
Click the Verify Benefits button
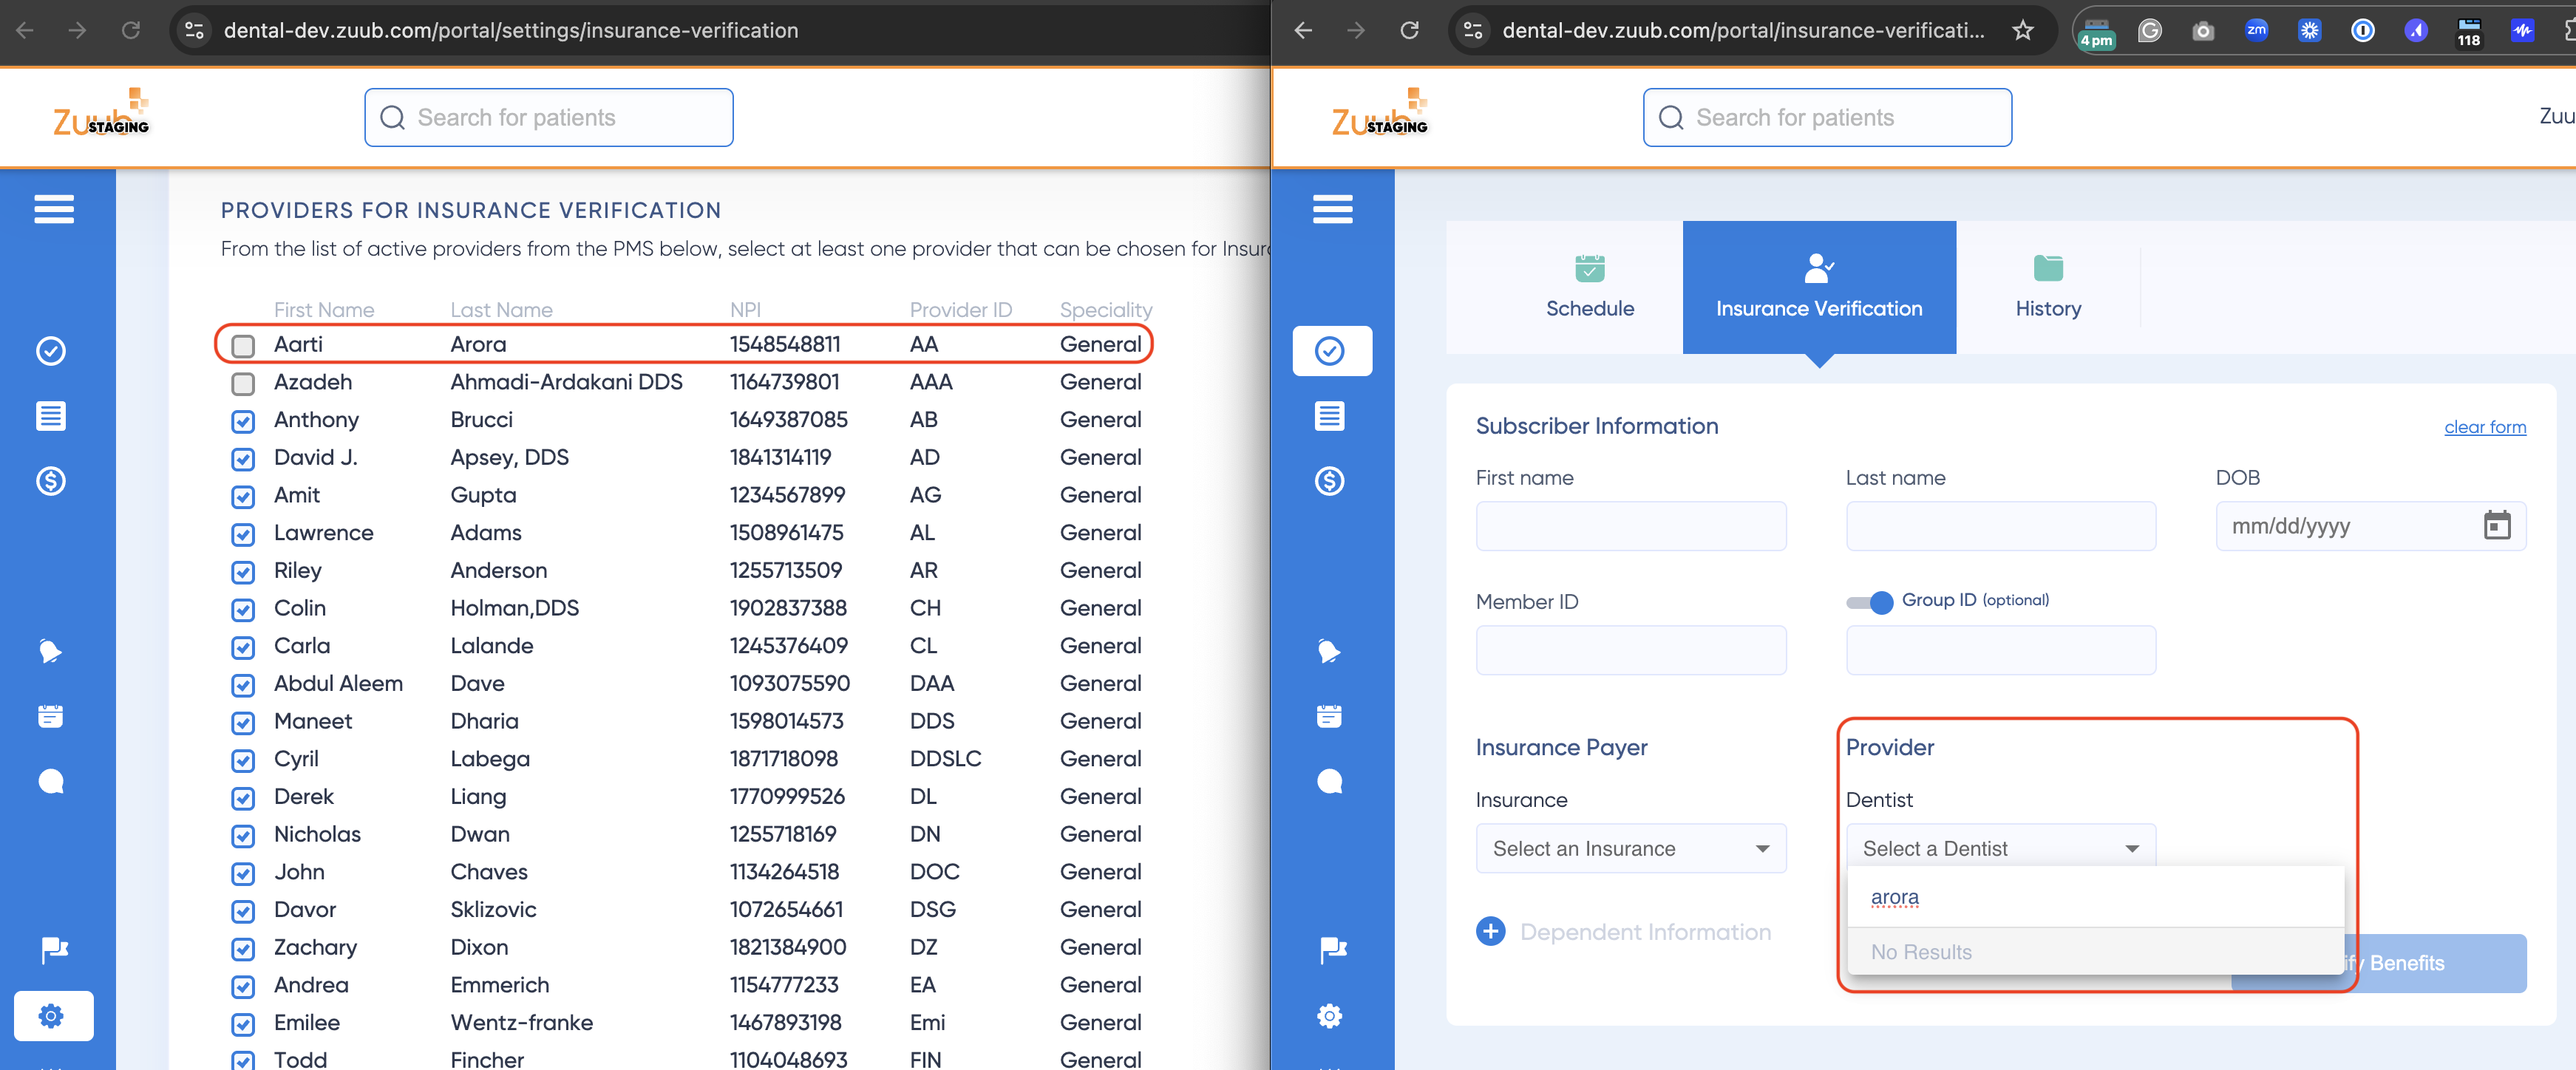(x=2440, y=963)
